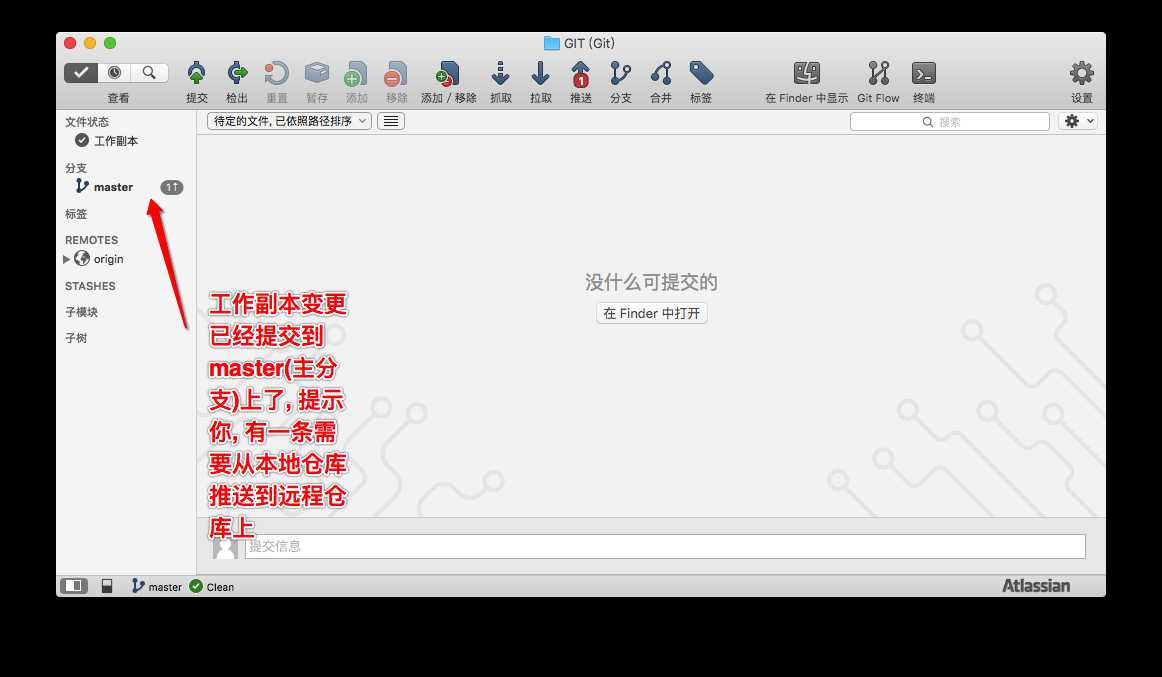This screenshot has height=677, width=1162.
Task: Click the 暂存 (stash) toolbar icon
Action: point(316,74)
